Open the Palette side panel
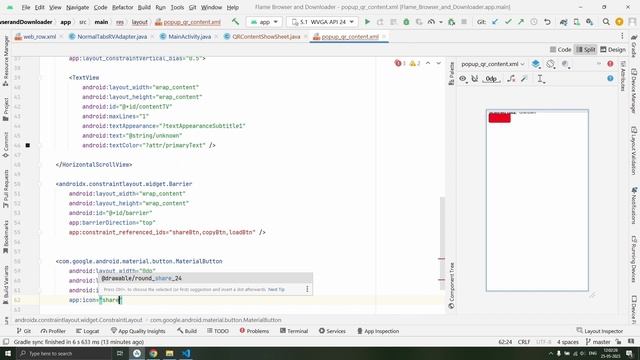 (x=451, y=73)
